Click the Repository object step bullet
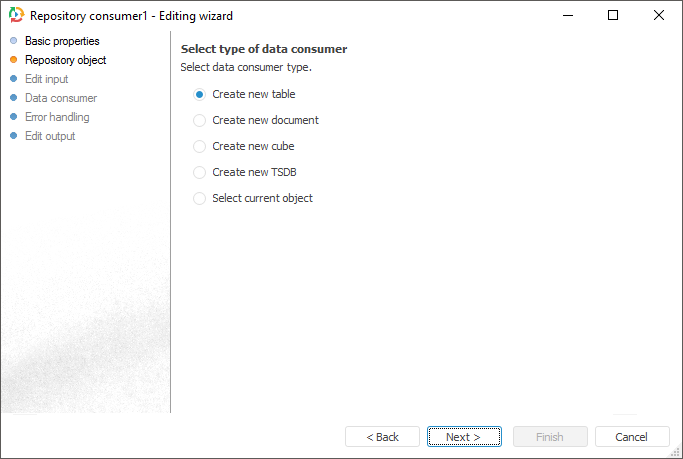 pos(14,60)
